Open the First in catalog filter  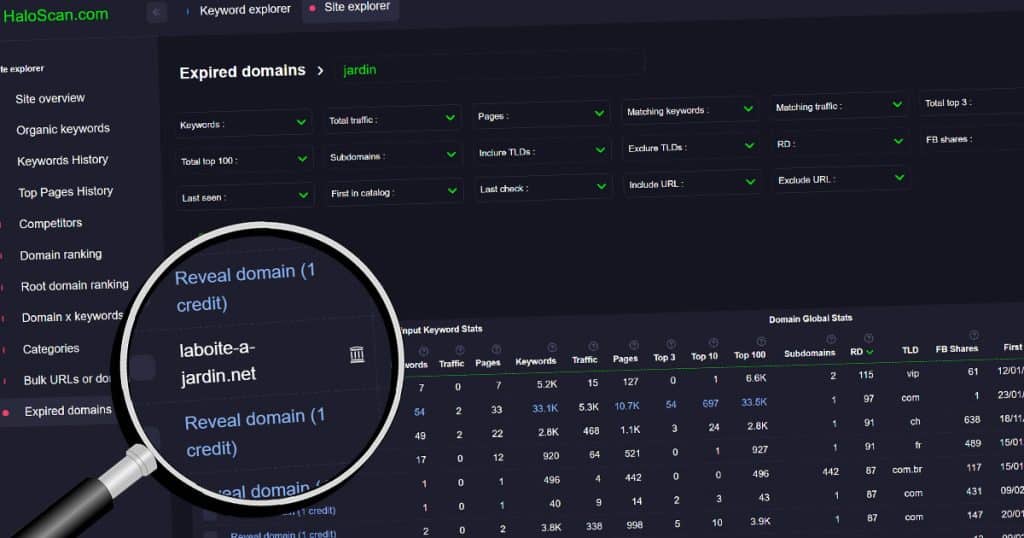coord(394,193)
